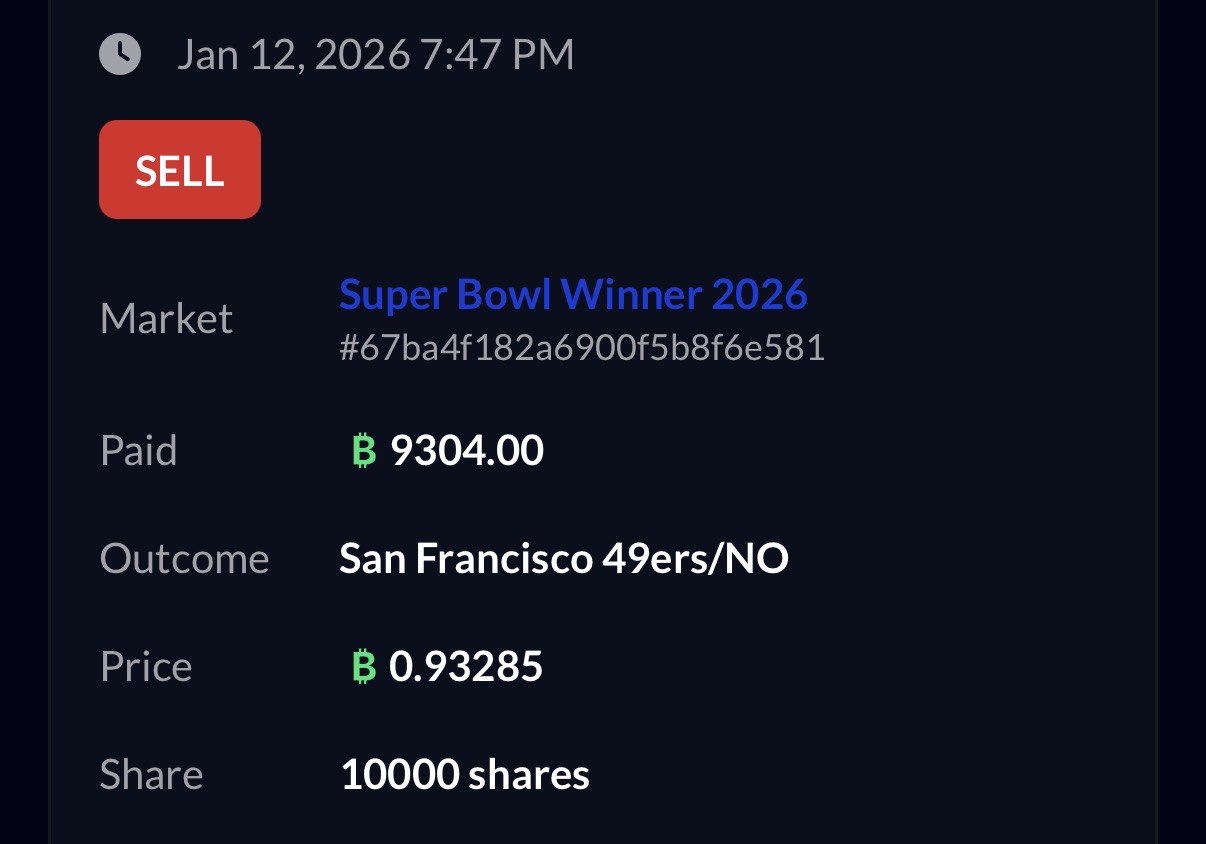Select the paid amount 9304.00

(x=466, y=451)
